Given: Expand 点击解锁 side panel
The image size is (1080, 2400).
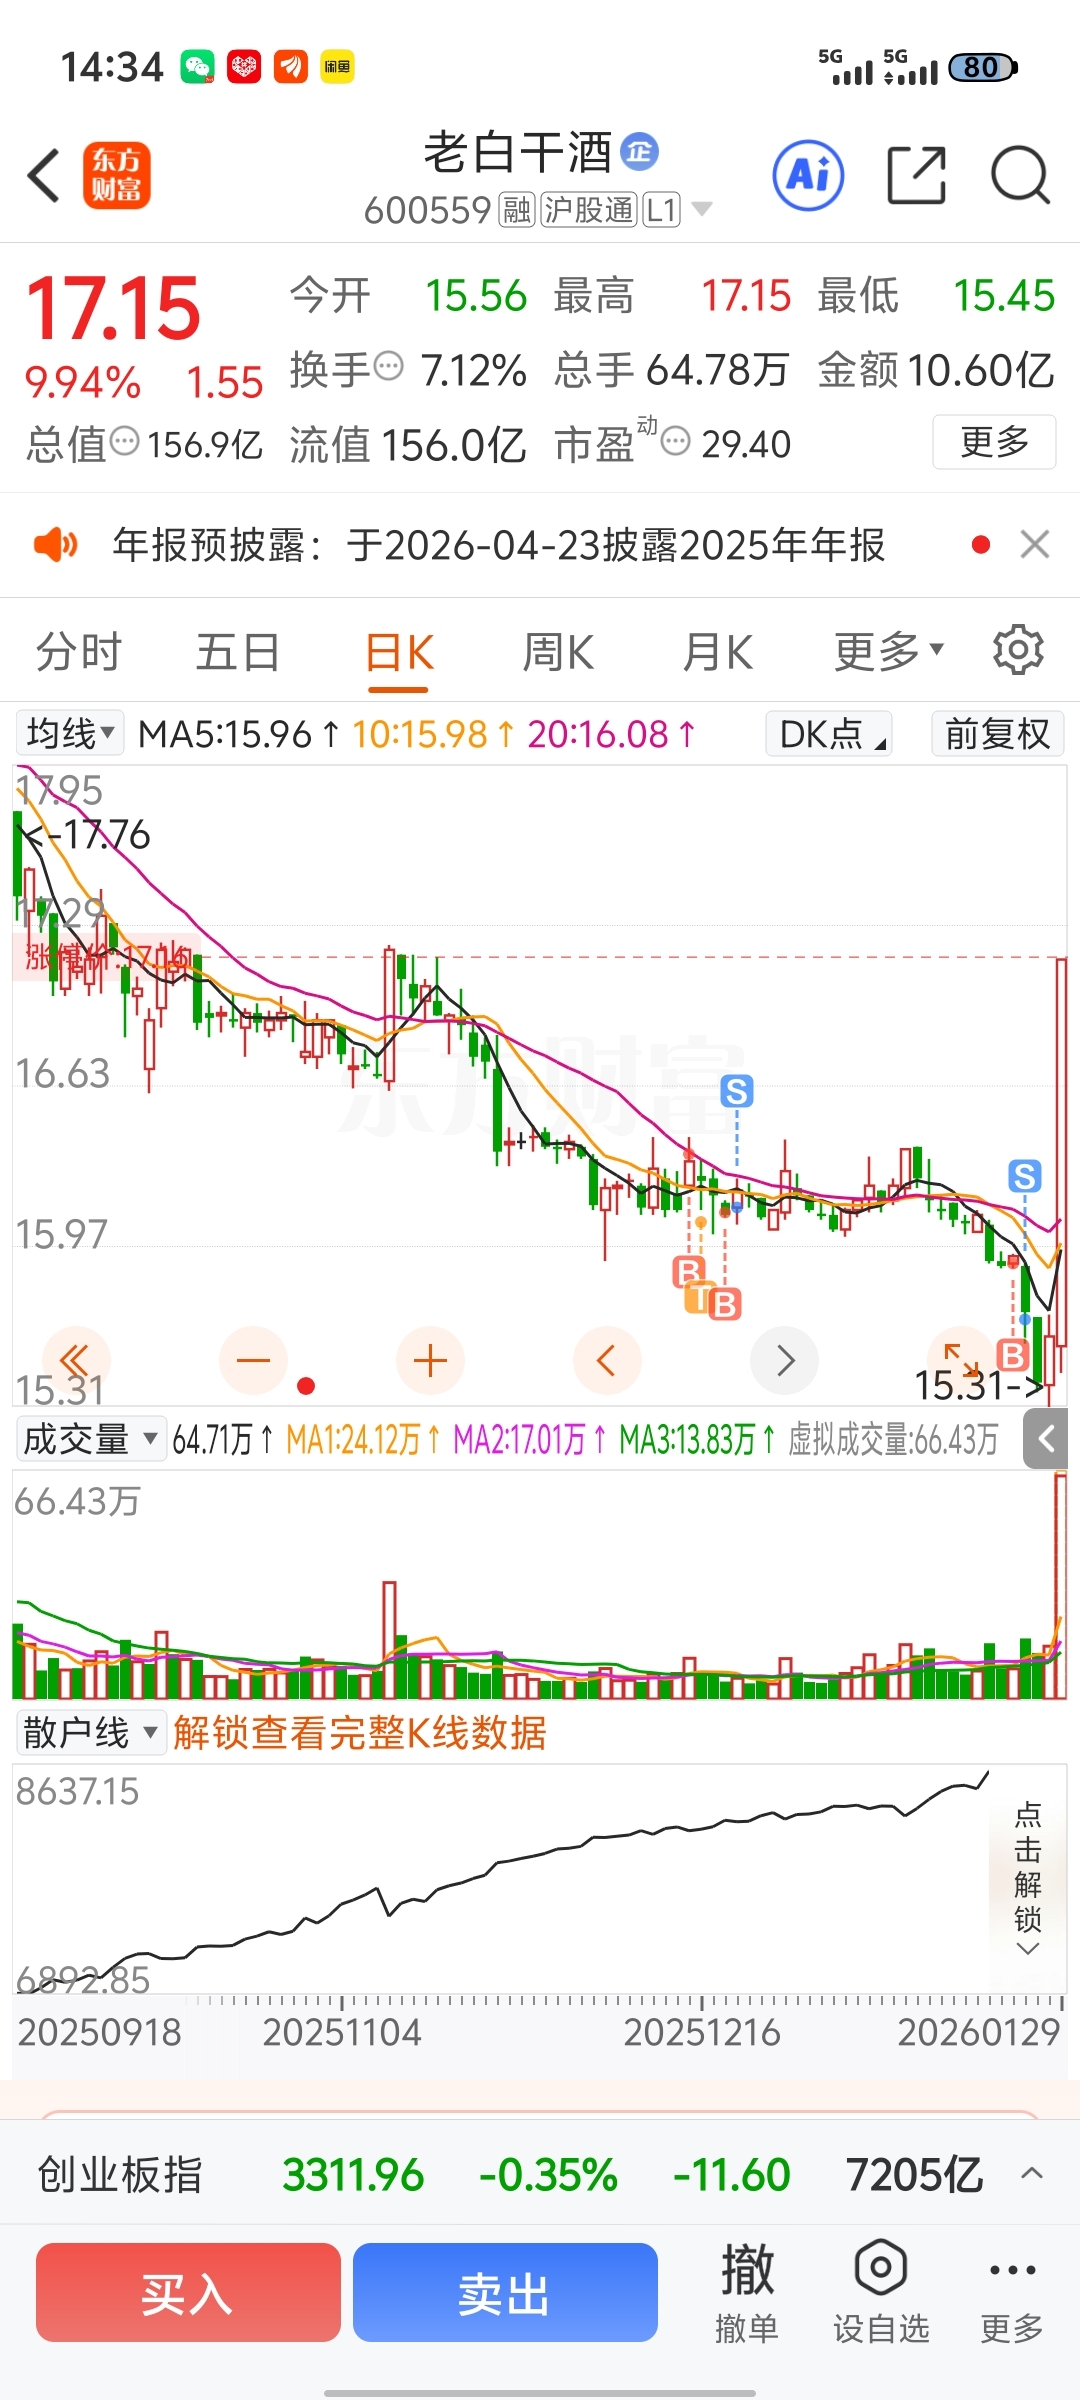Looking at the screenshot, I should (x=1028, y=1878).
